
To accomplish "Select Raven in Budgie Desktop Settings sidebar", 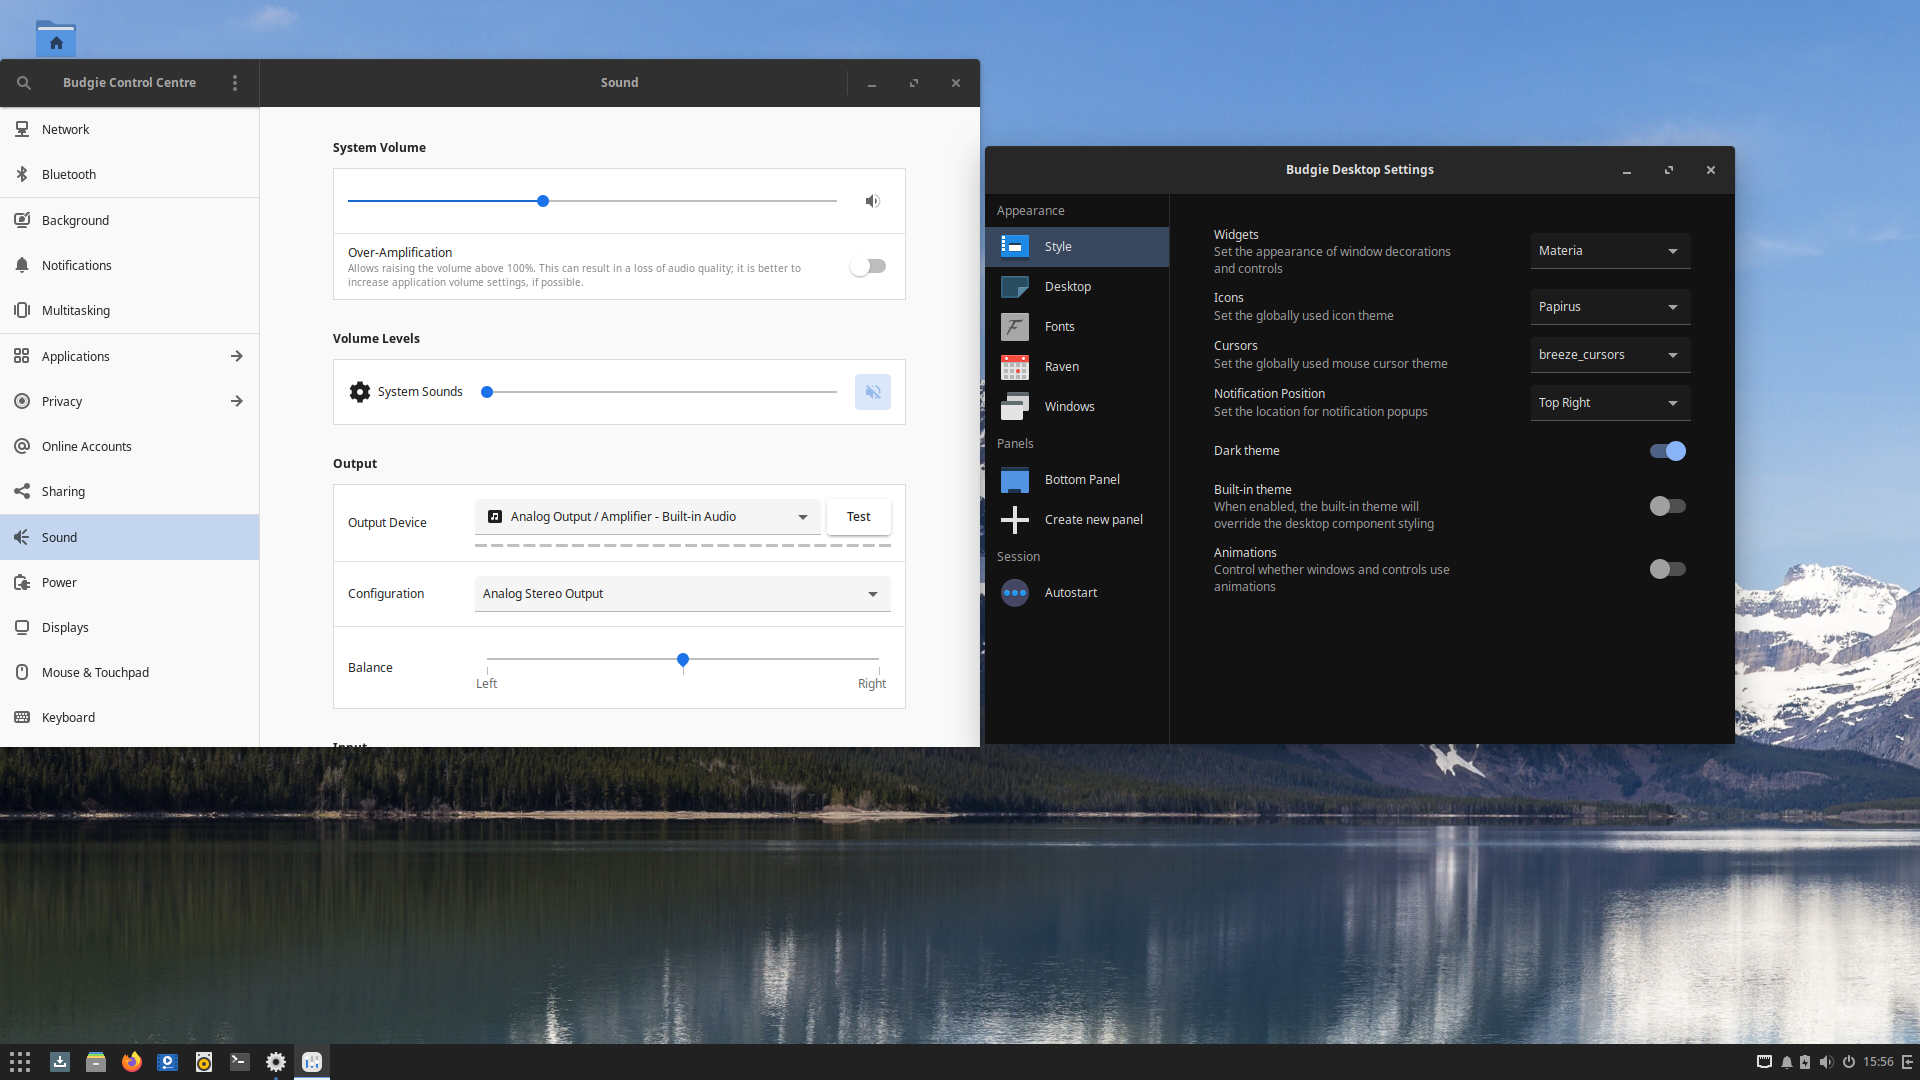I will [x=1077, y=367].
